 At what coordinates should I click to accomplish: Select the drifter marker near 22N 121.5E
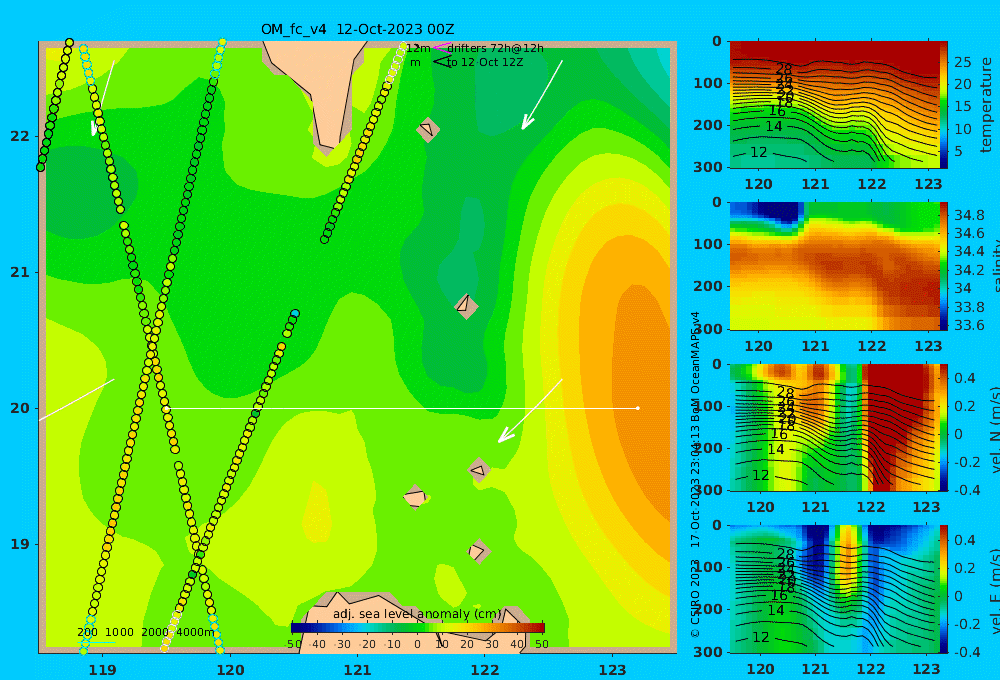point(428,130)
